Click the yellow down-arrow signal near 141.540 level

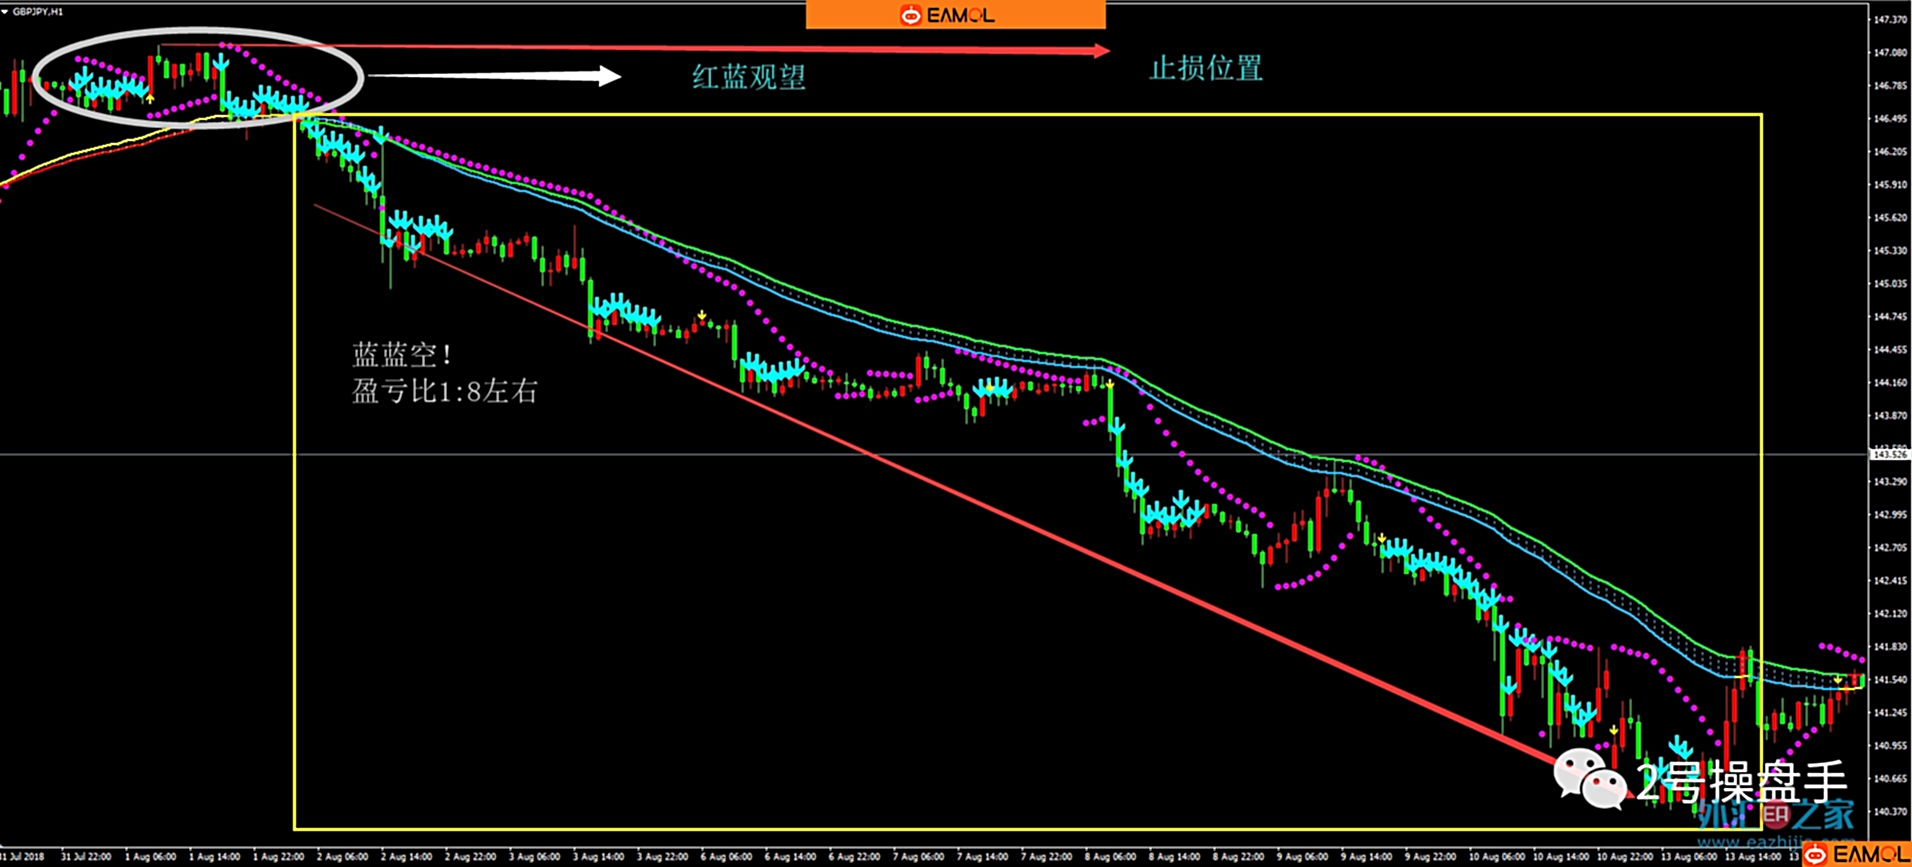pos(1838,679)
